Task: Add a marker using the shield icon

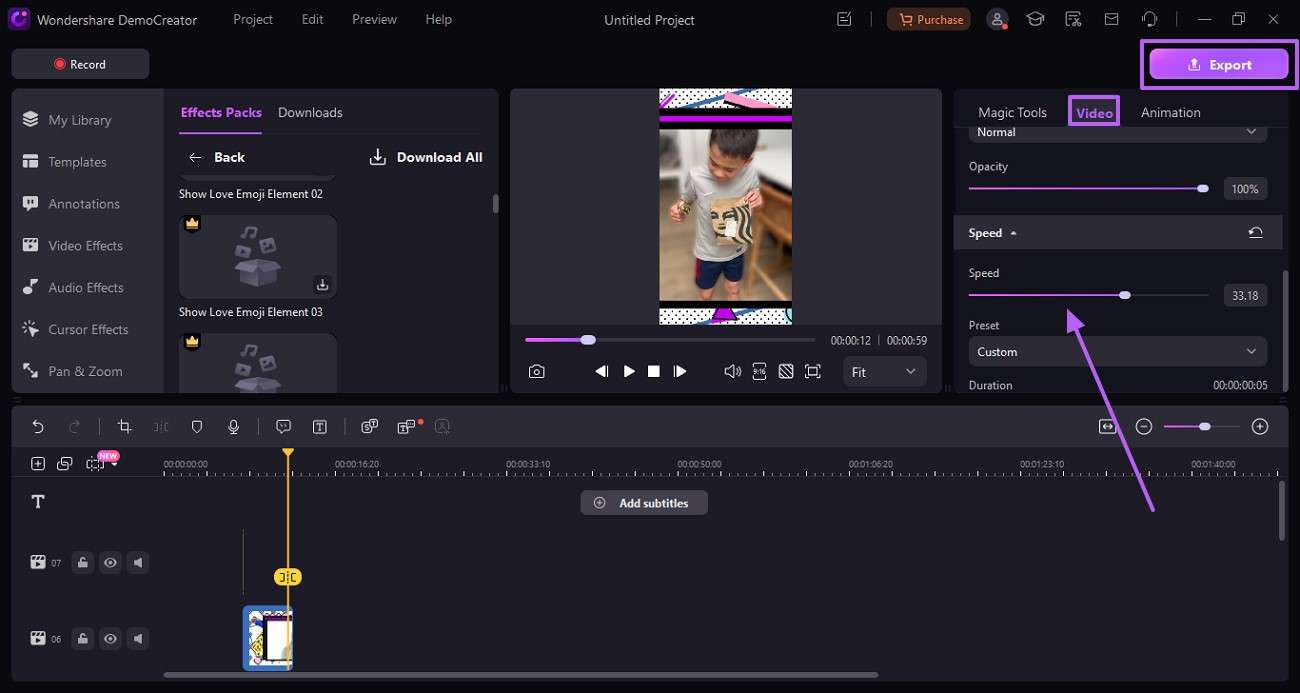Action: (197, 426)
